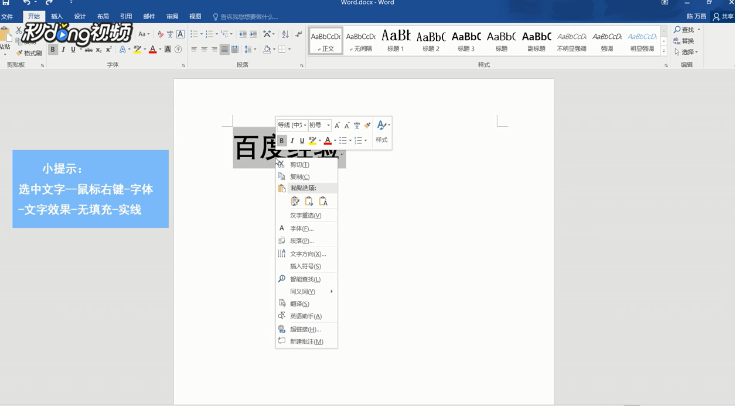Click Grow Font icon in mini toolbar

coord(337,125)
